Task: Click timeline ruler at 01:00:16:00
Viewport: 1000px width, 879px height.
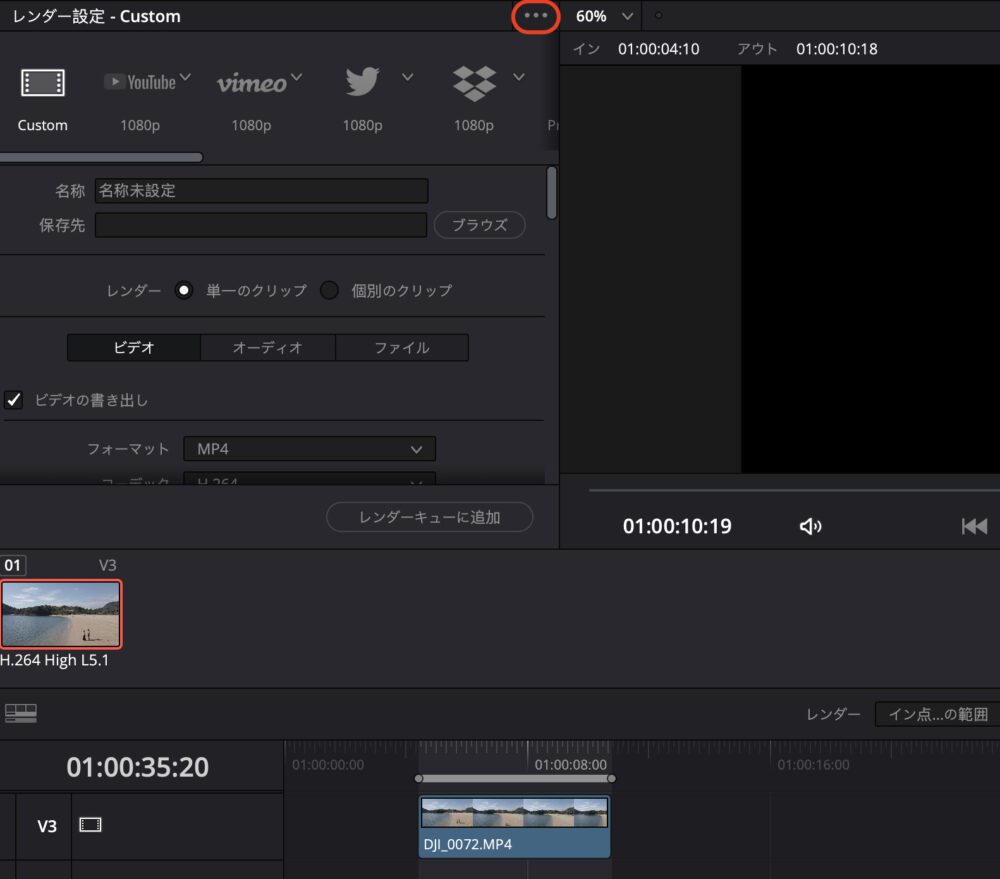Action: (x=813, y=764)
